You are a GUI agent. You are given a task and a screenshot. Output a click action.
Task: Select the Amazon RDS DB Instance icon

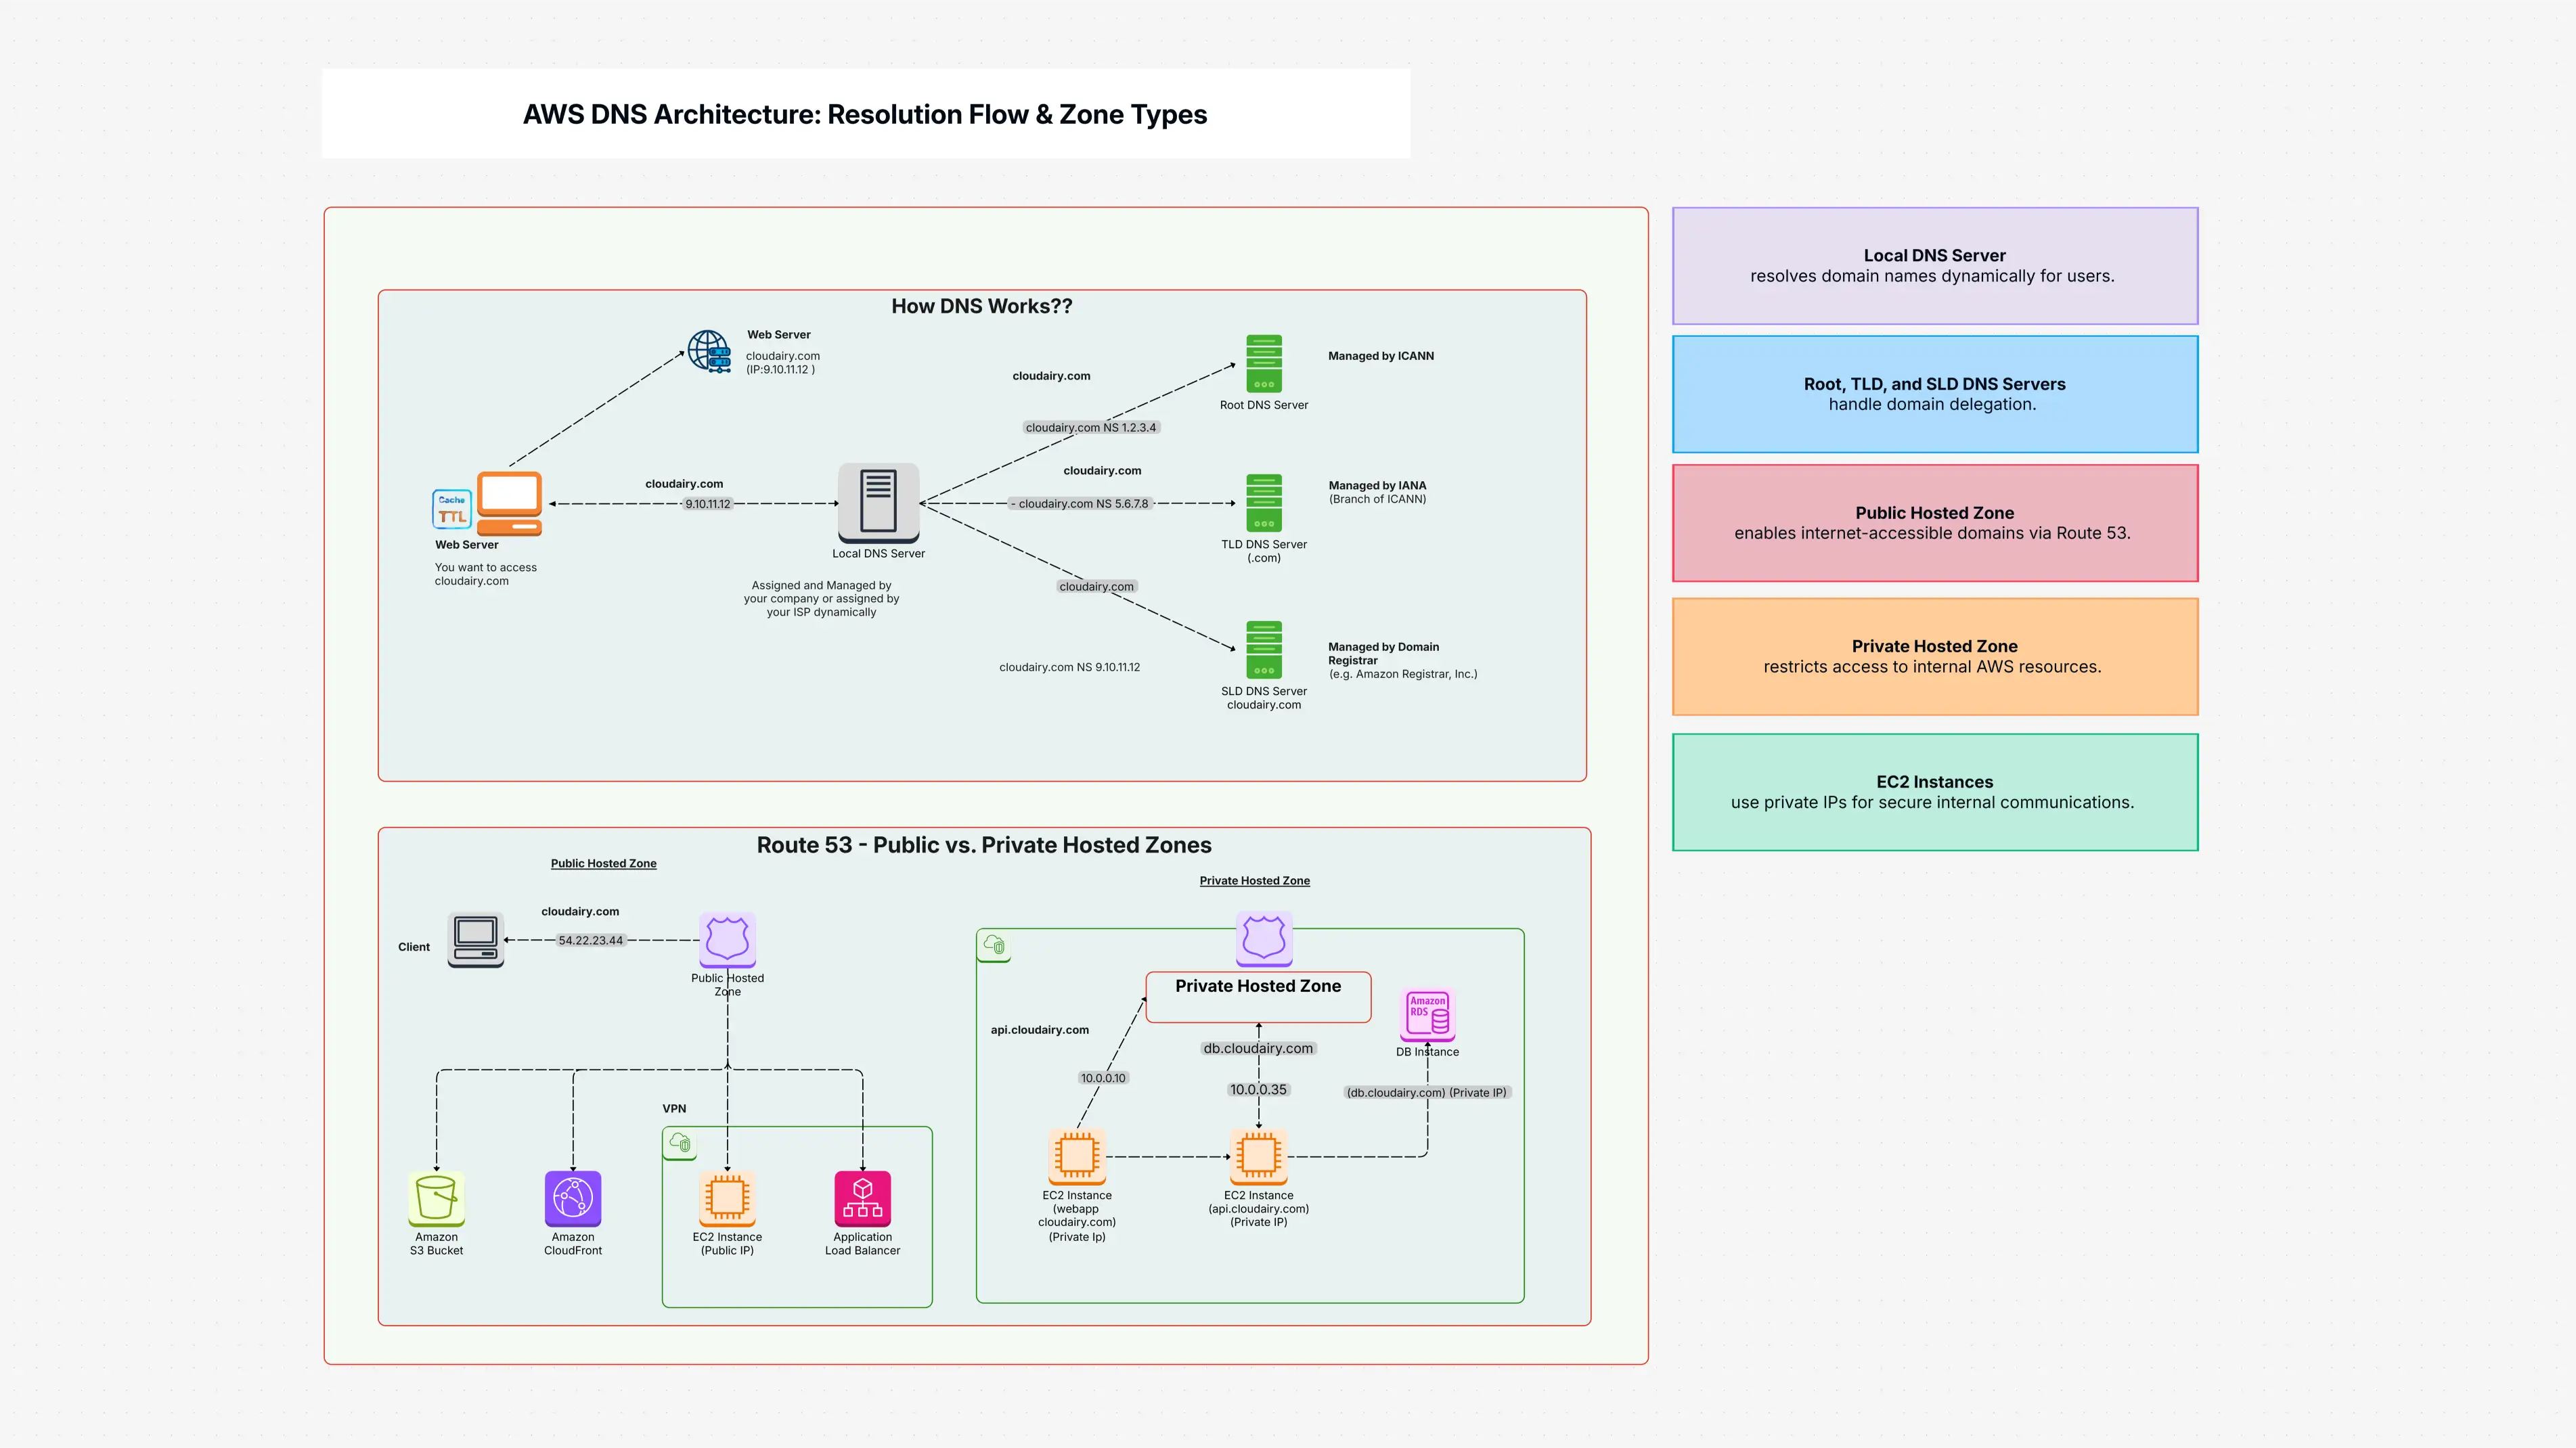click(x=1427, y=1014)
